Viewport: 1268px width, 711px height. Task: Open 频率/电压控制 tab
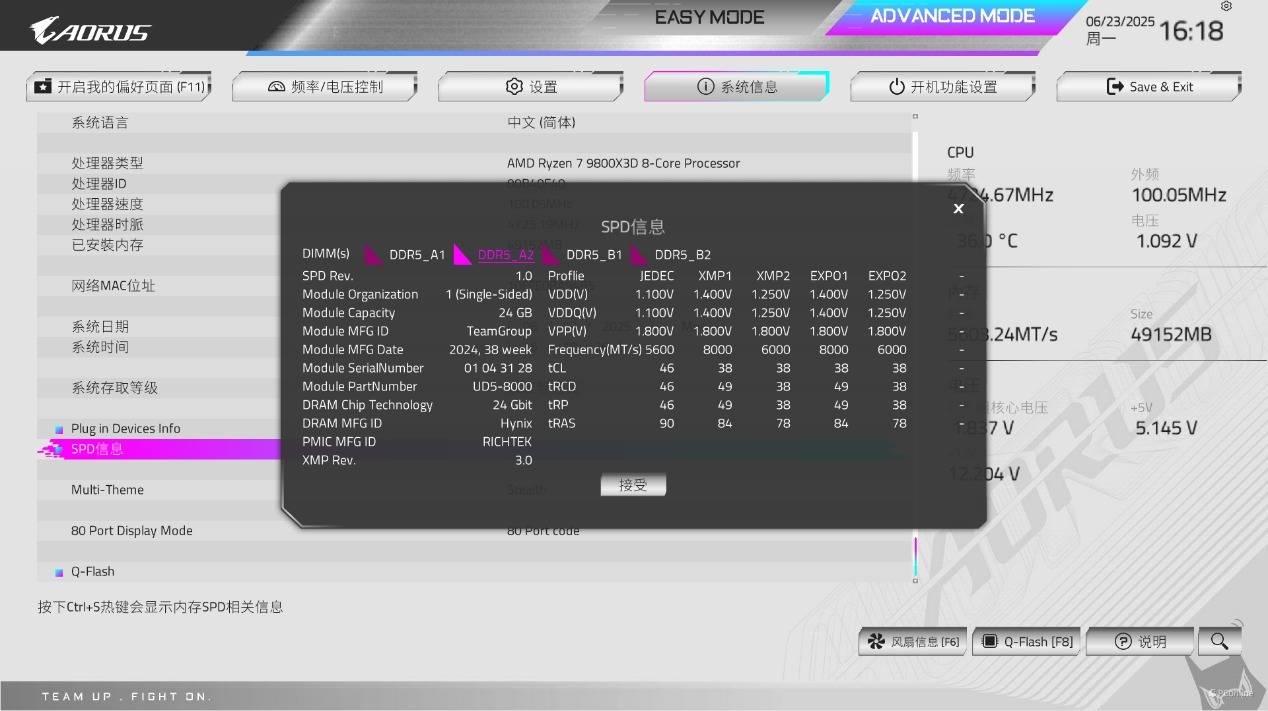[325, 87]
